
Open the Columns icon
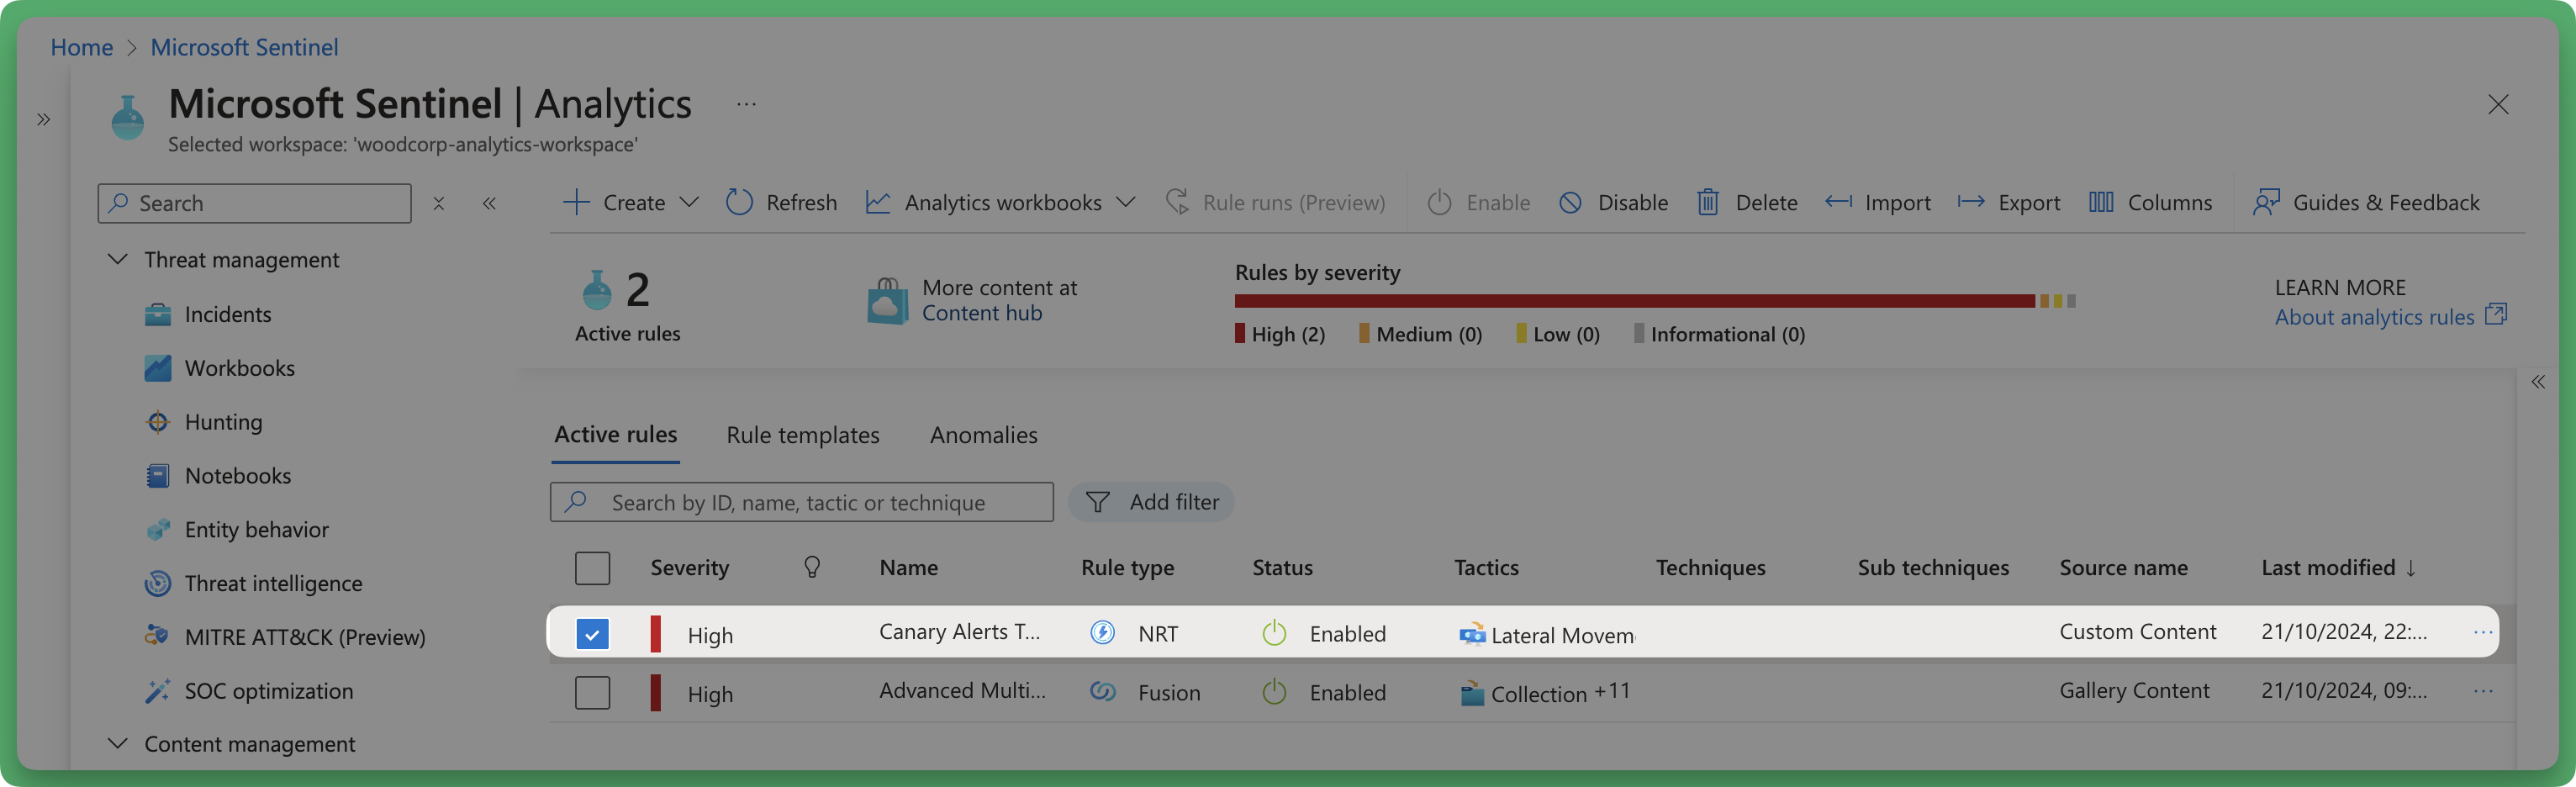(2101, 202)
